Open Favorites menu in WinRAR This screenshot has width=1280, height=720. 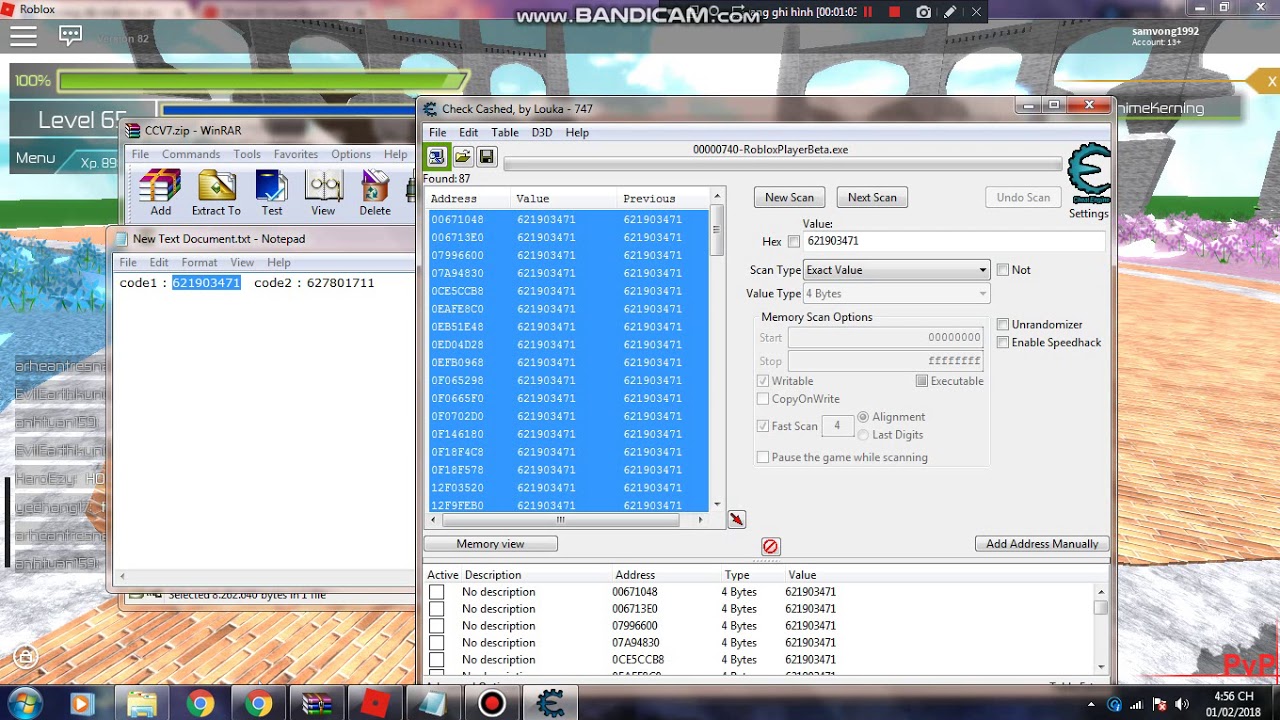click(295, 154)
